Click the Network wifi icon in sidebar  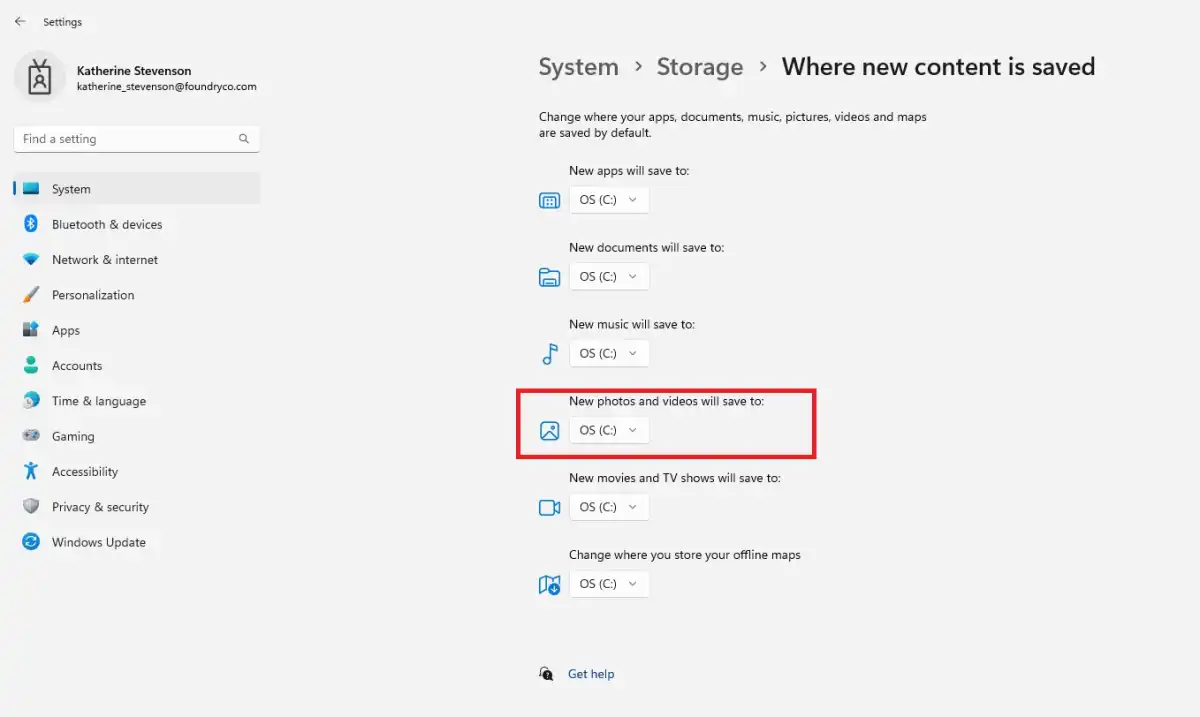(x=31, y=260)
